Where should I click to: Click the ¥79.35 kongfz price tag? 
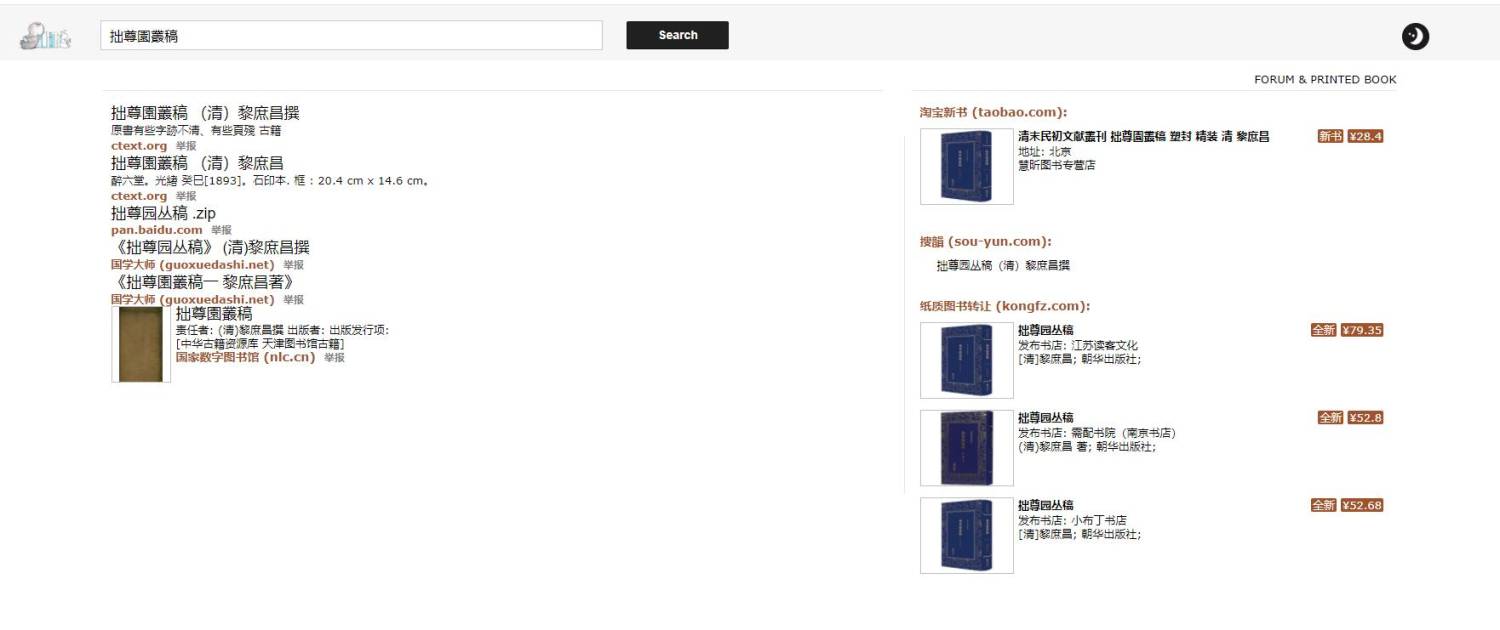[1361, 330]
